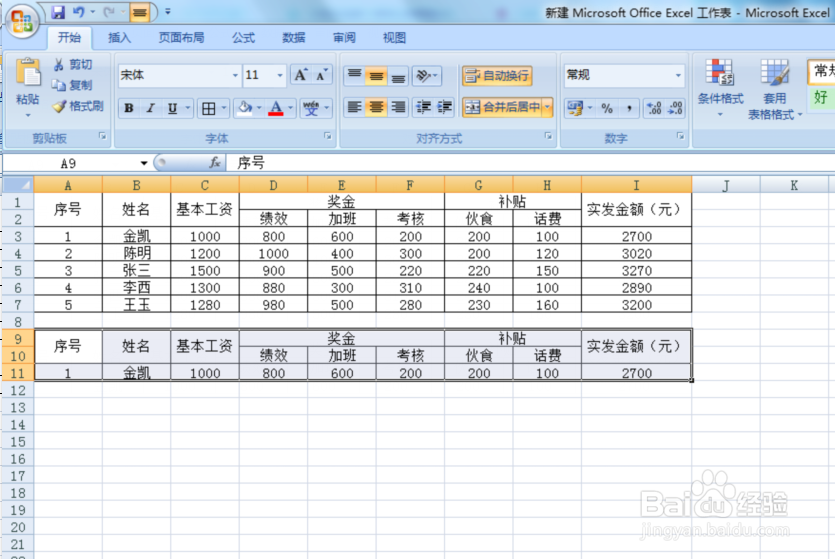Open number format dropdown 常规
835x559 pixels.
(678, 75)
